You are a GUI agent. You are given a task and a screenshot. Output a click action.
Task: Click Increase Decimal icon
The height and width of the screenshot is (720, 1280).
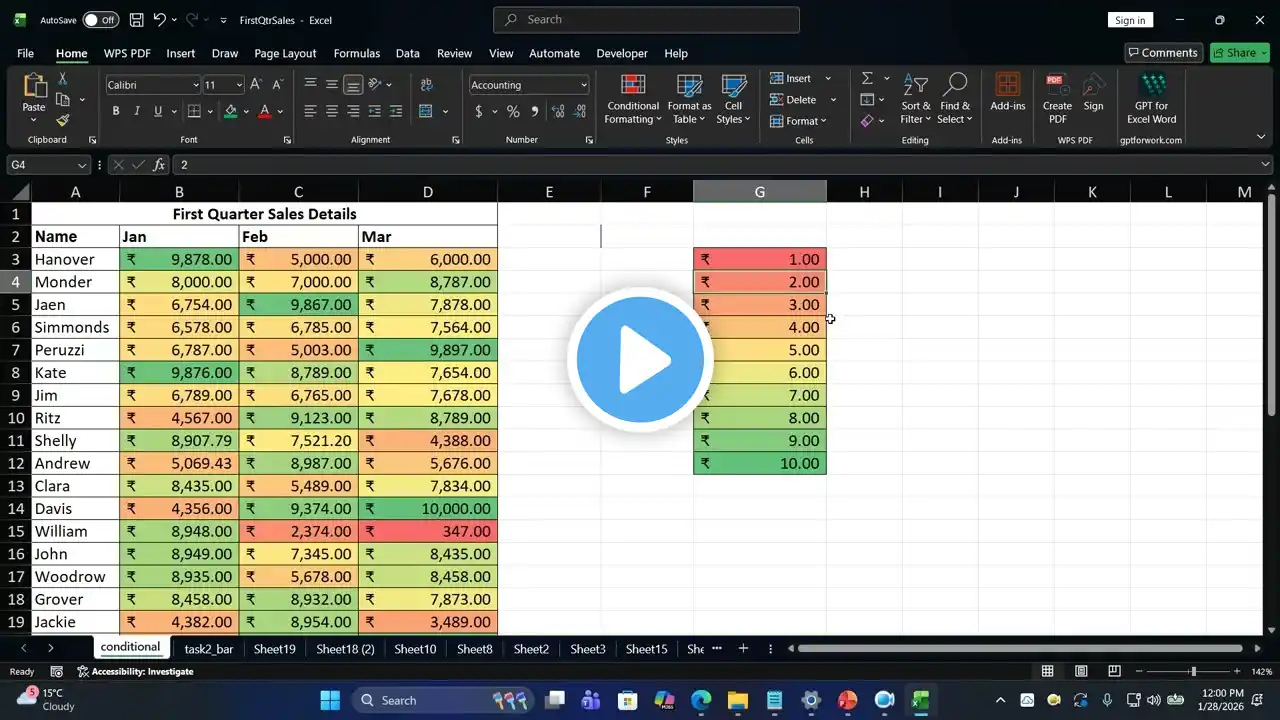tap(556, 111)
